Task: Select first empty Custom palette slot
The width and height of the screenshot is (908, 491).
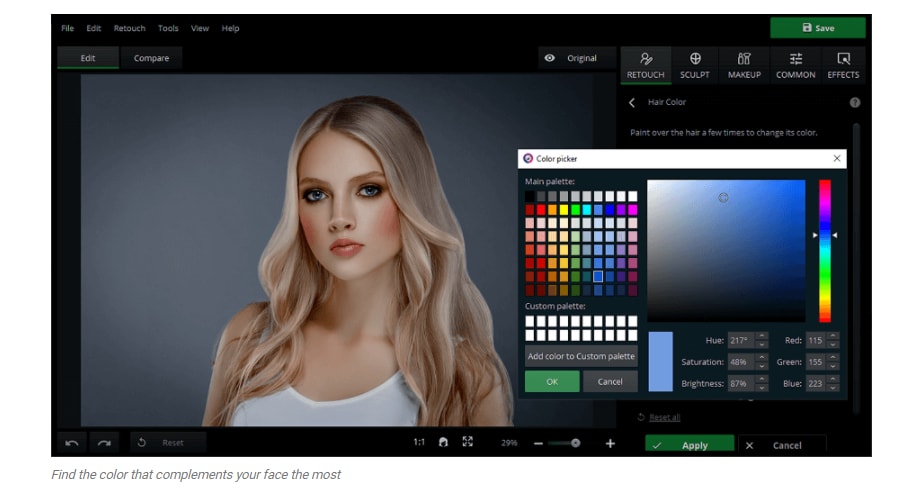Action: point(530,321)
